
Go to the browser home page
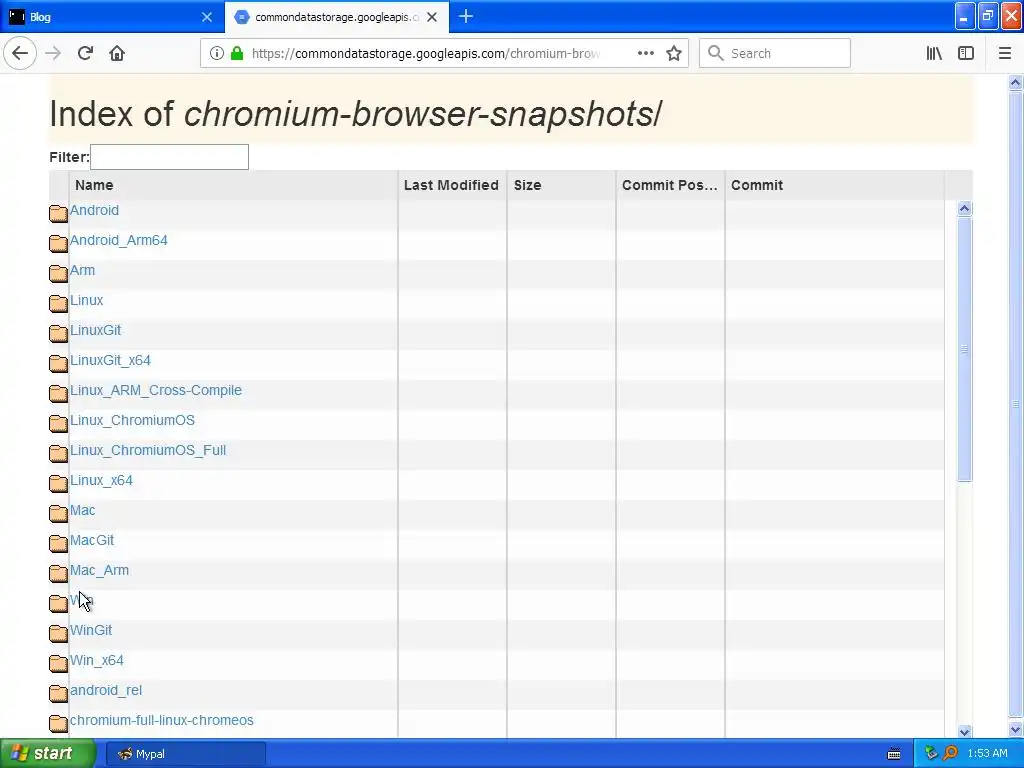pos(117,53)
